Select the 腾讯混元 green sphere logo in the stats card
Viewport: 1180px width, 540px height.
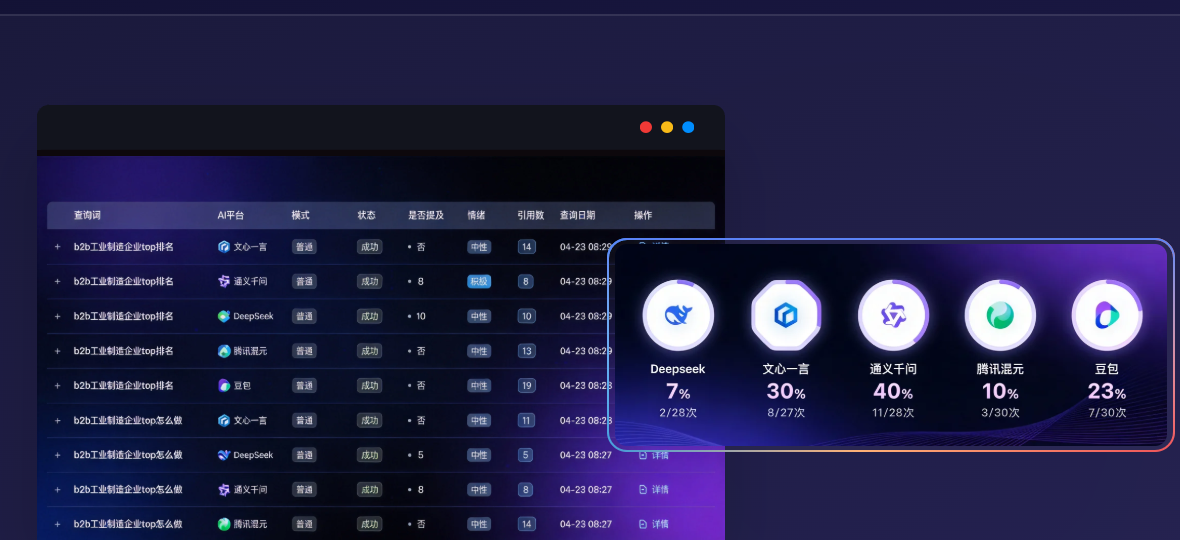click(1000, 315)
